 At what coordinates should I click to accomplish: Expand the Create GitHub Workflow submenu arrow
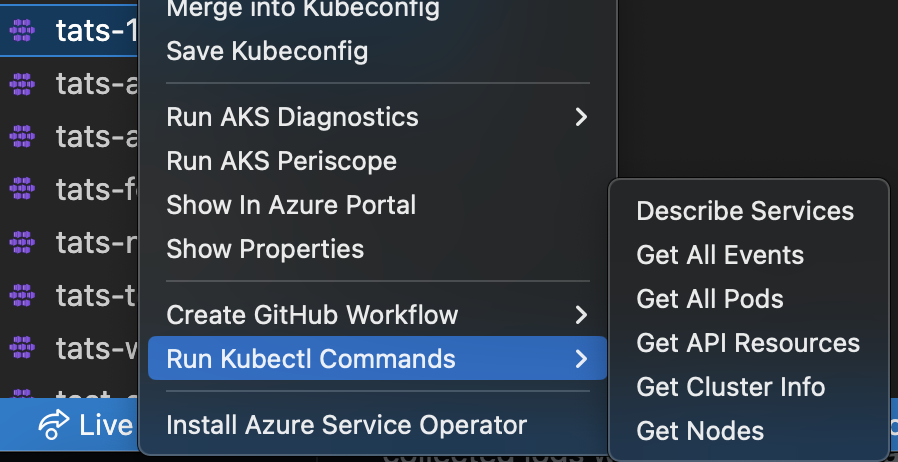581,315
